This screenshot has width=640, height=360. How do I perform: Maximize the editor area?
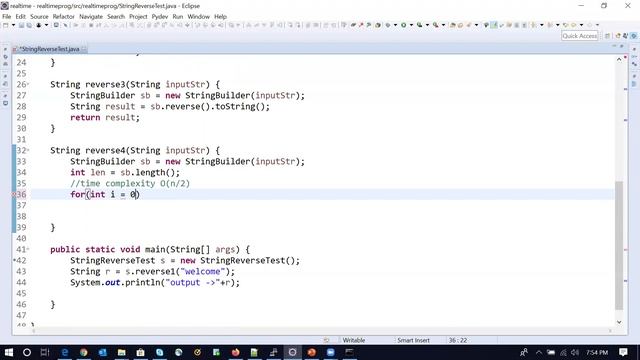(x=622, y=46)
